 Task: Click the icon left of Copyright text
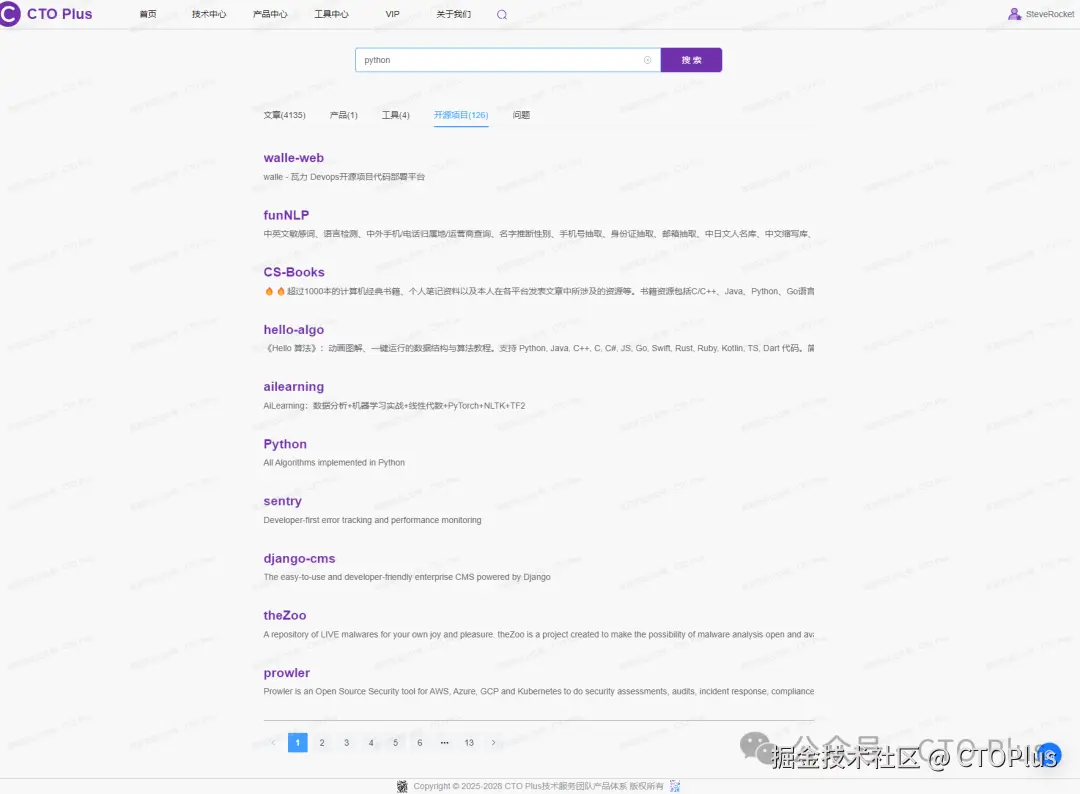click(402, 786)
